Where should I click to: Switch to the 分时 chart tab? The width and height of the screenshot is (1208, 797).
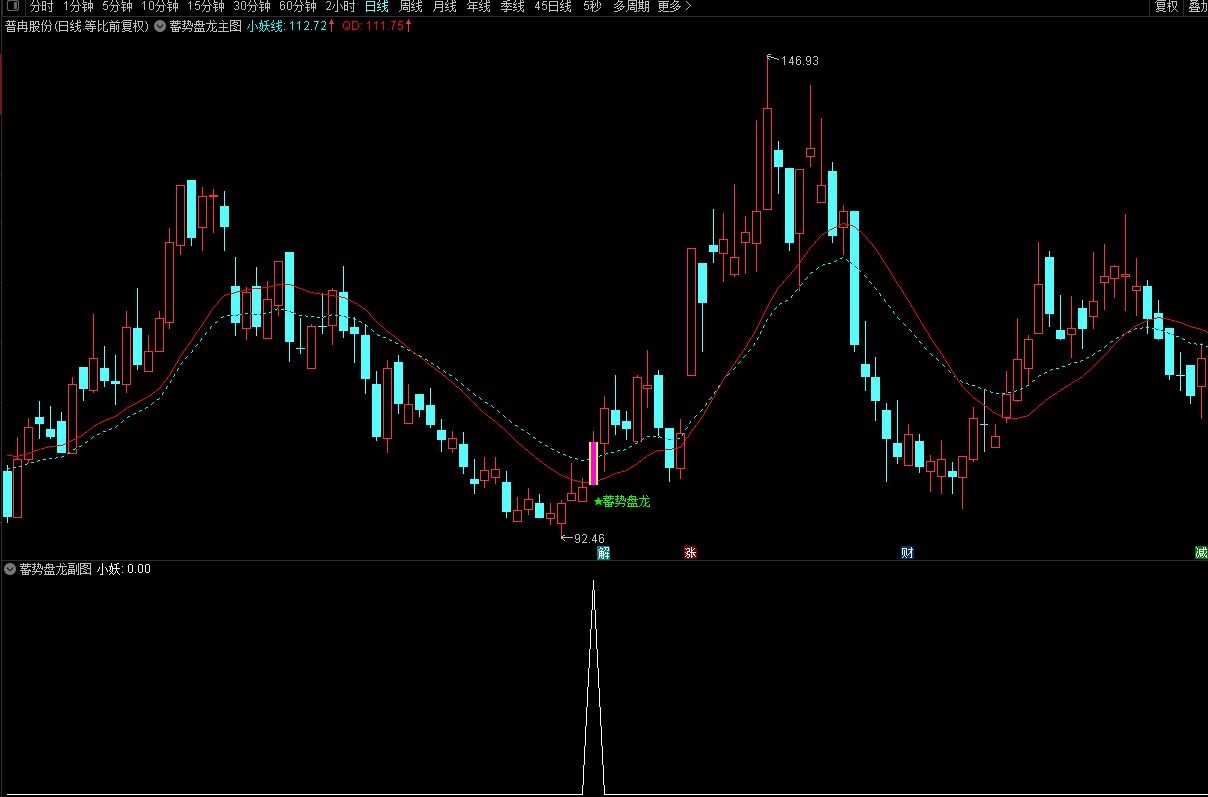coord(41,6)
